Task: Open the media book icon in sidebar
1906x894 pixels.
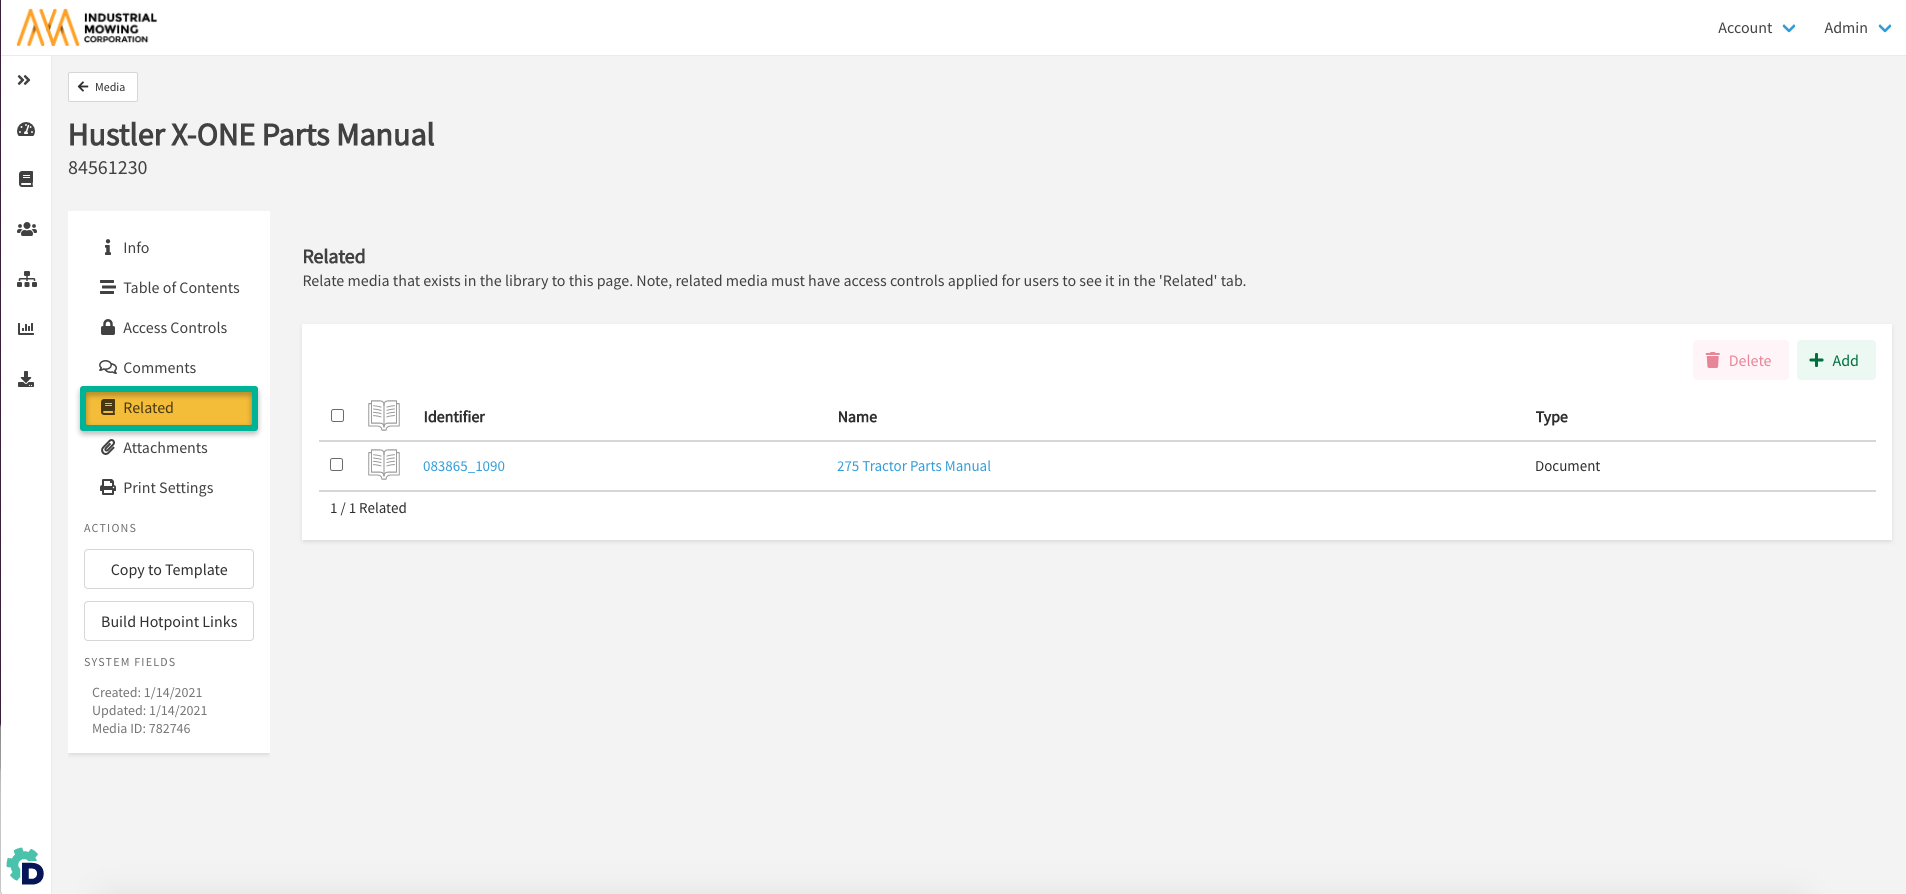Action: [26, 179]
